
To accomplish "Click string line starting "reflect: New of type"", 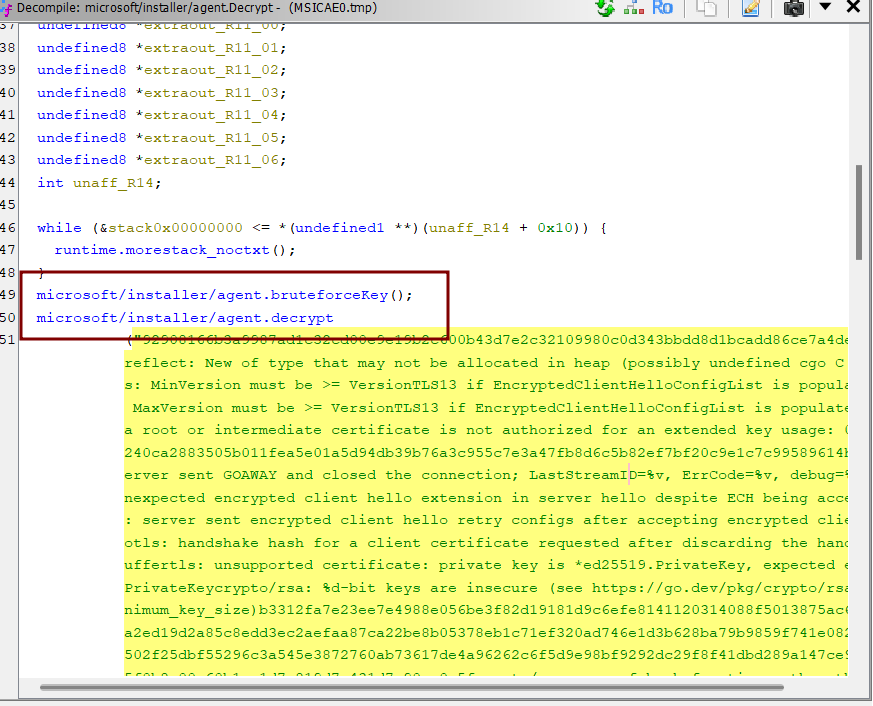I will (486, 363).
